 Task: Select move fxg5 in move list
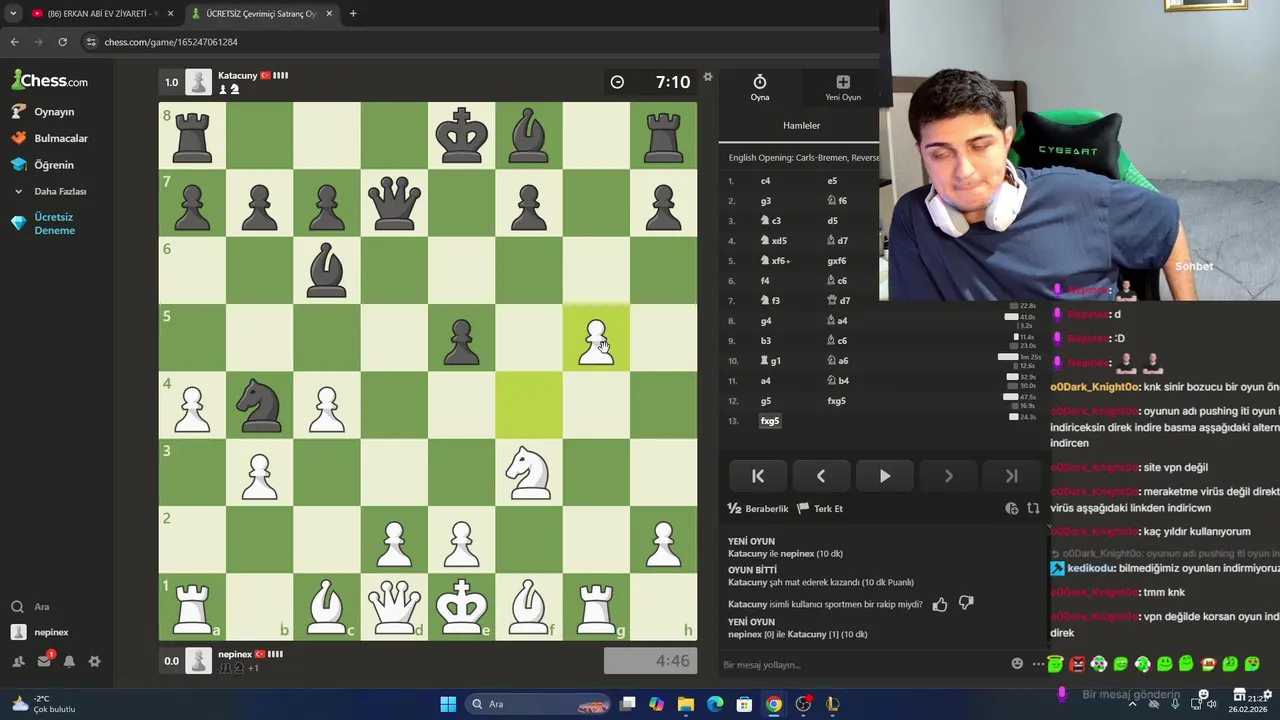[x=769, y=421]
